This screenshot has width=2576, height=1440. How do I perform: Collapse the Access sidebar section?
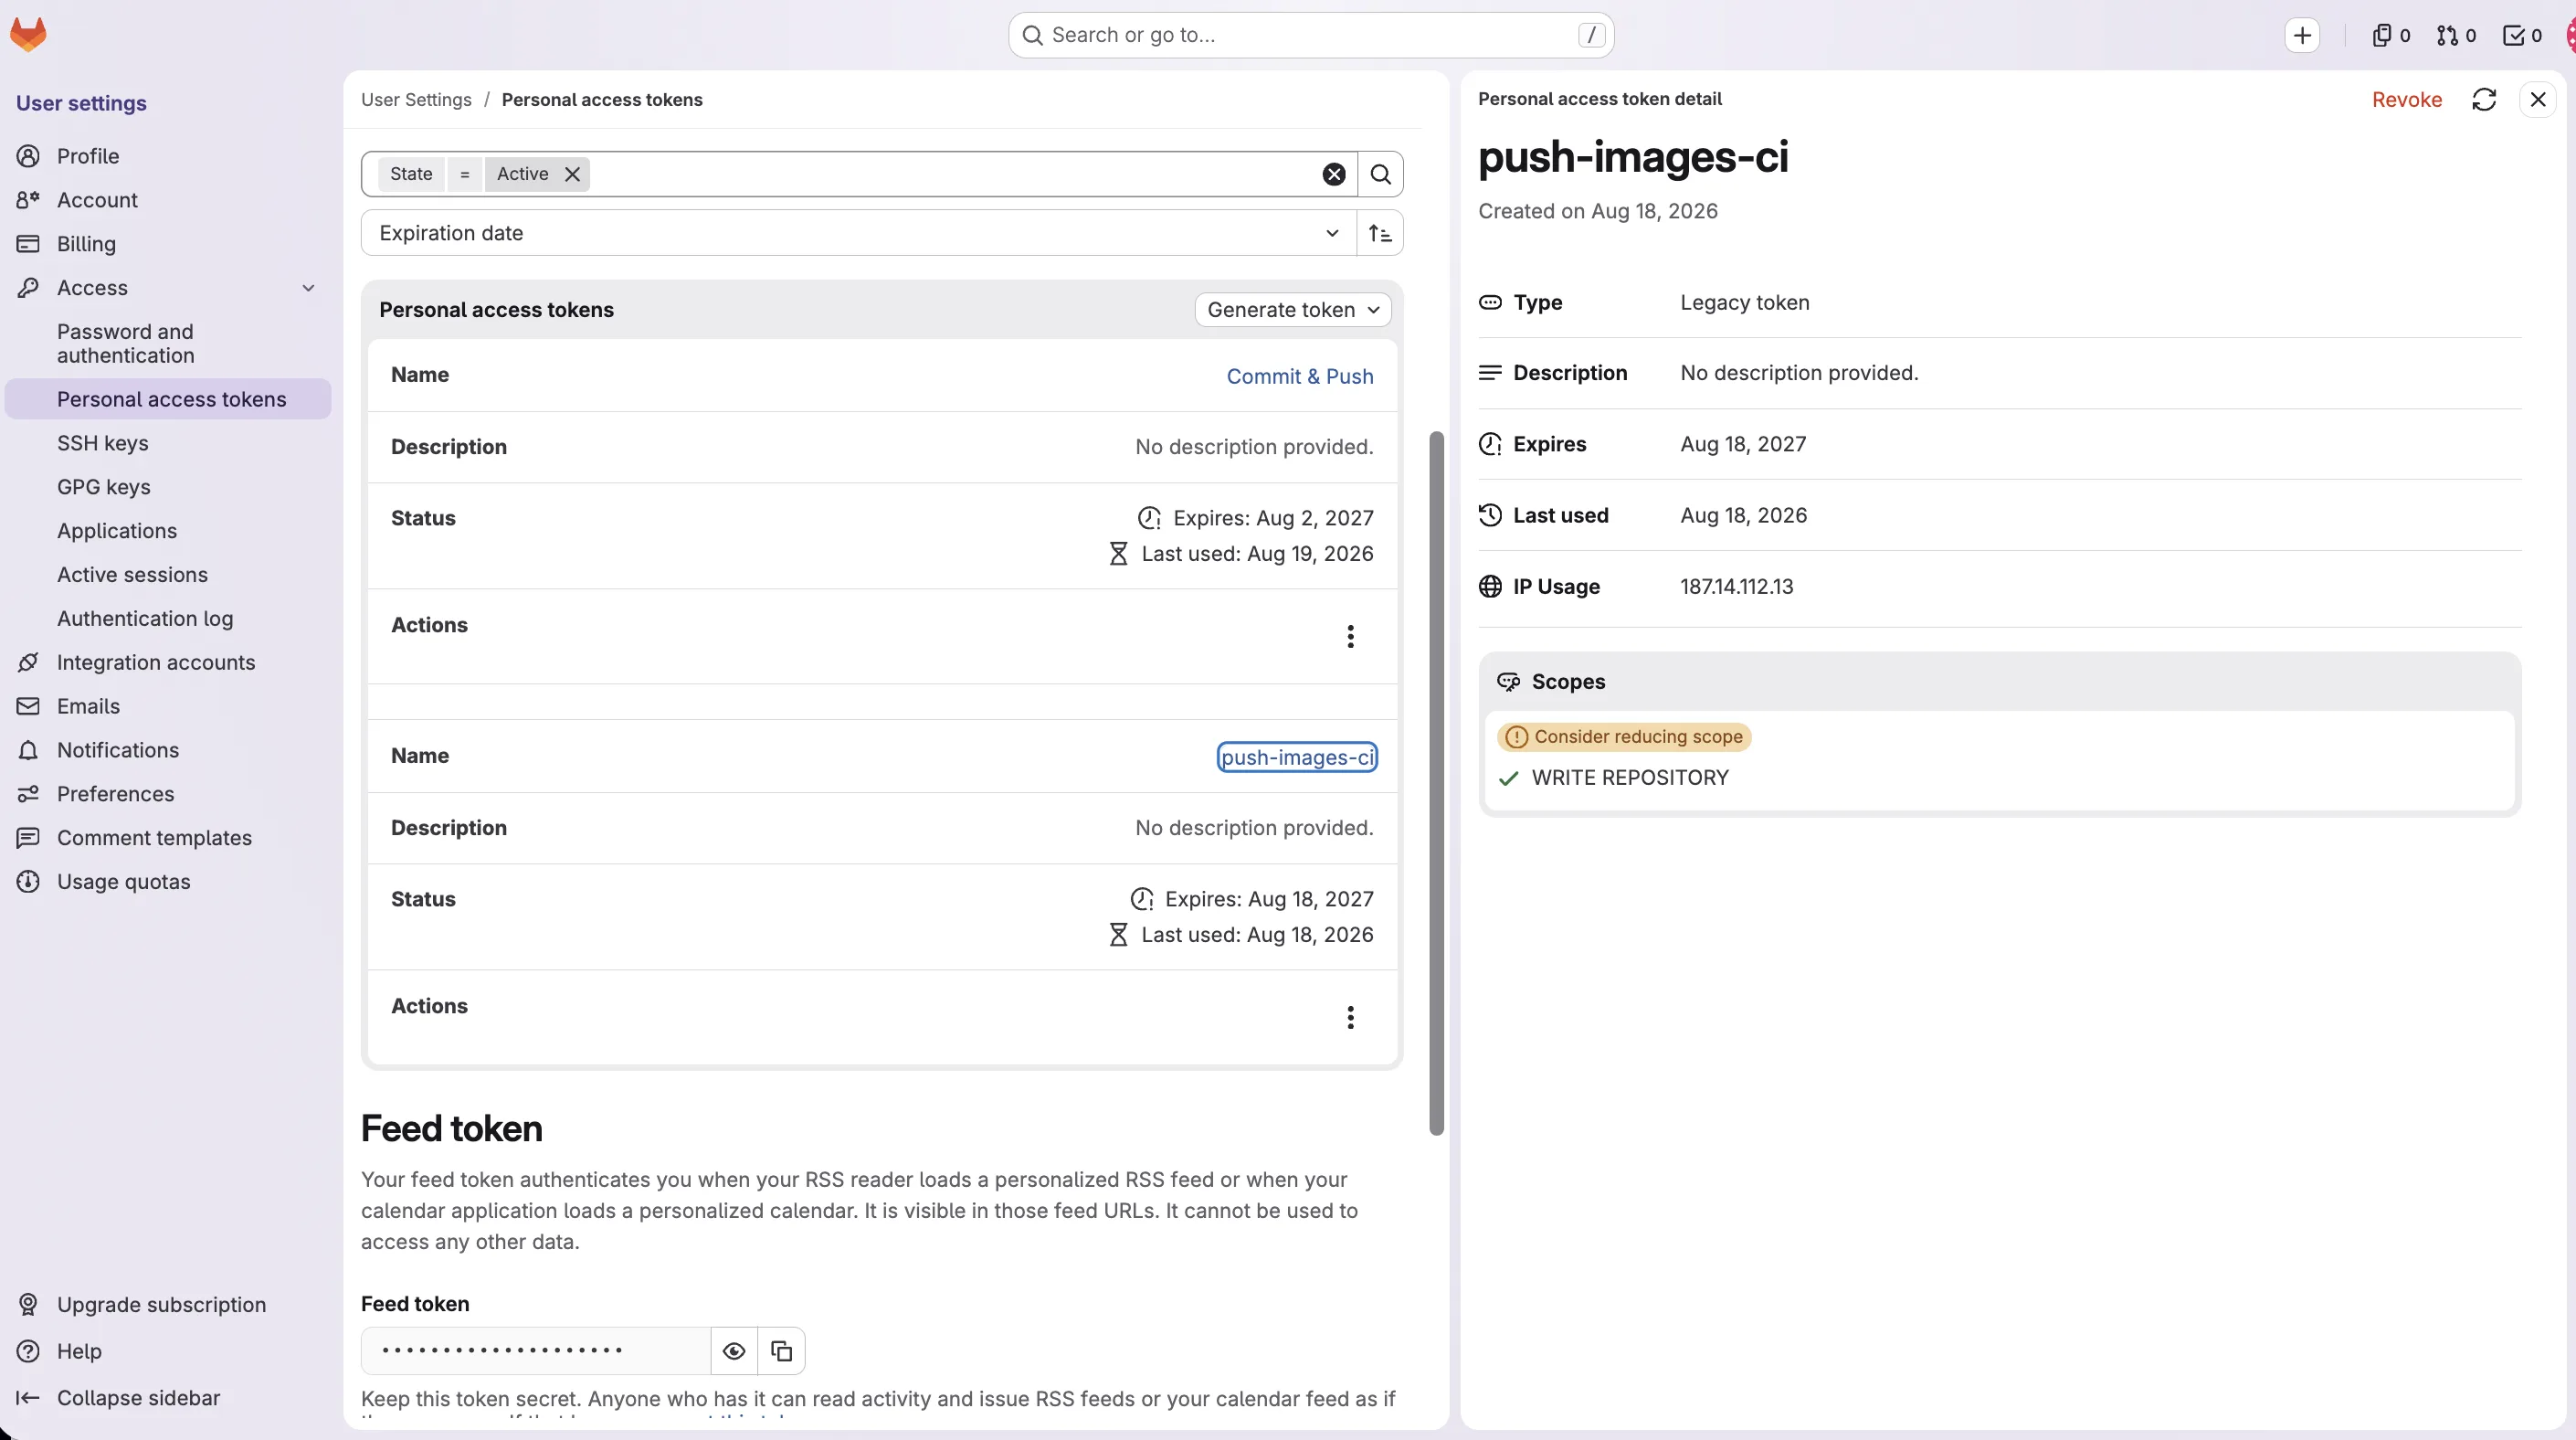pos(308,288)
